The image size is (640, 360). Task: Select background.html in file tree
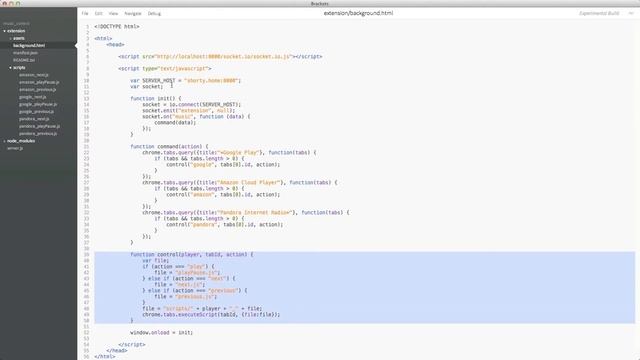pos(29,45)
